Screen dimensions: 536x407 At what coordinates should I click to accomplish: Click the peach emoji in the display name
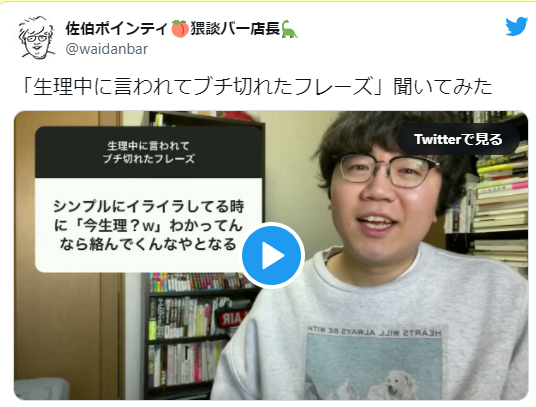point(180,29)
